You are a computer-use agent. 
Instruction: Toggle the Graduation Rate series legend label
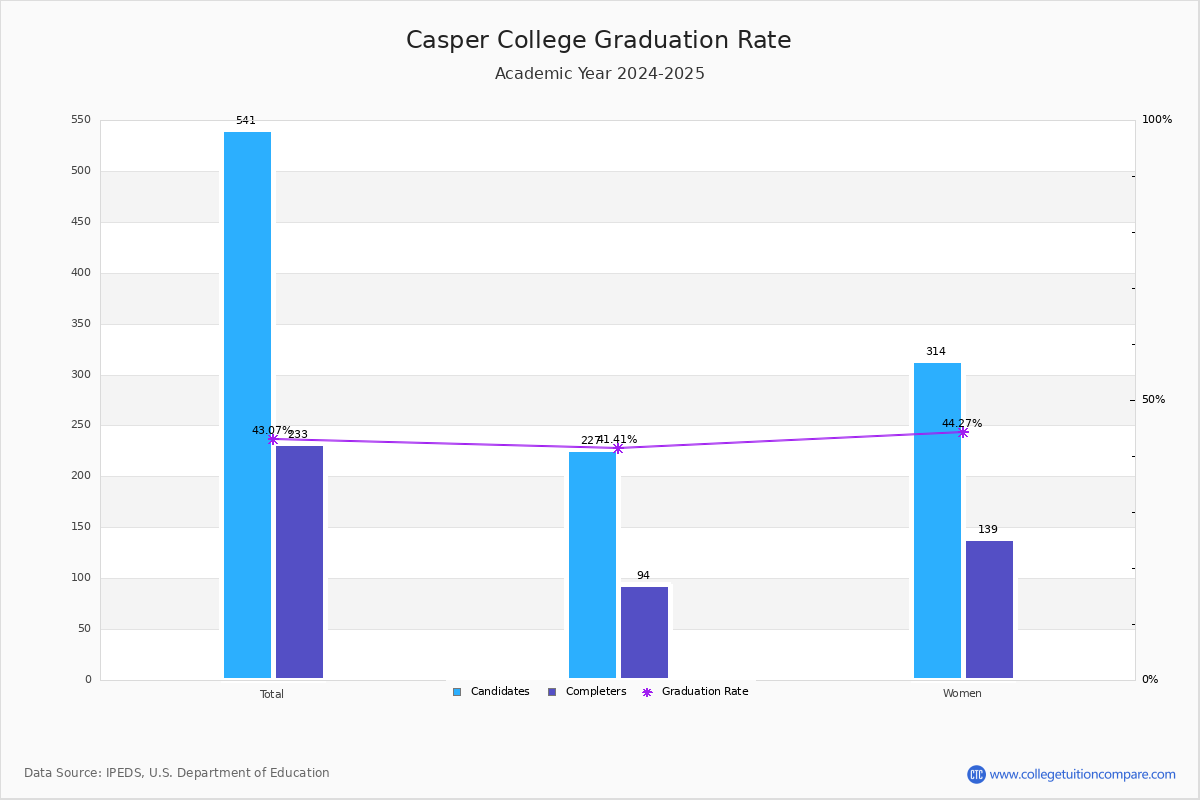705,692
